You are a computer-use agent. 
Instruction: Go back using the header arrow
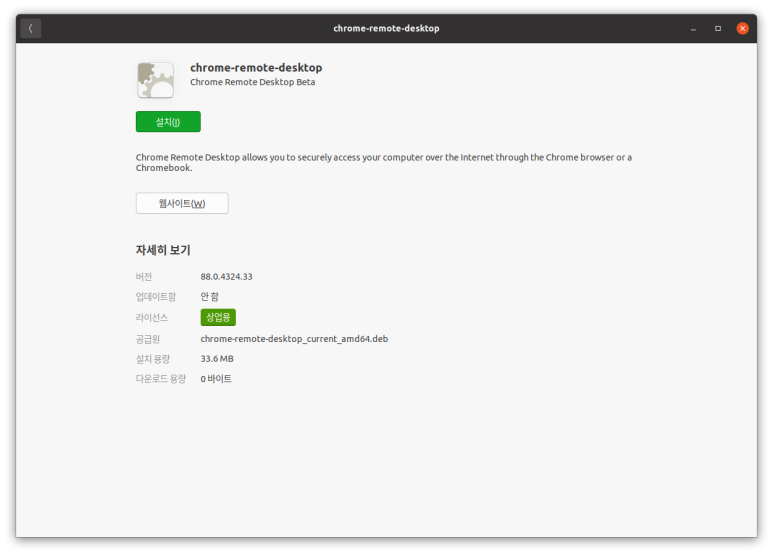pyautogui.click(x=31, y=28)
